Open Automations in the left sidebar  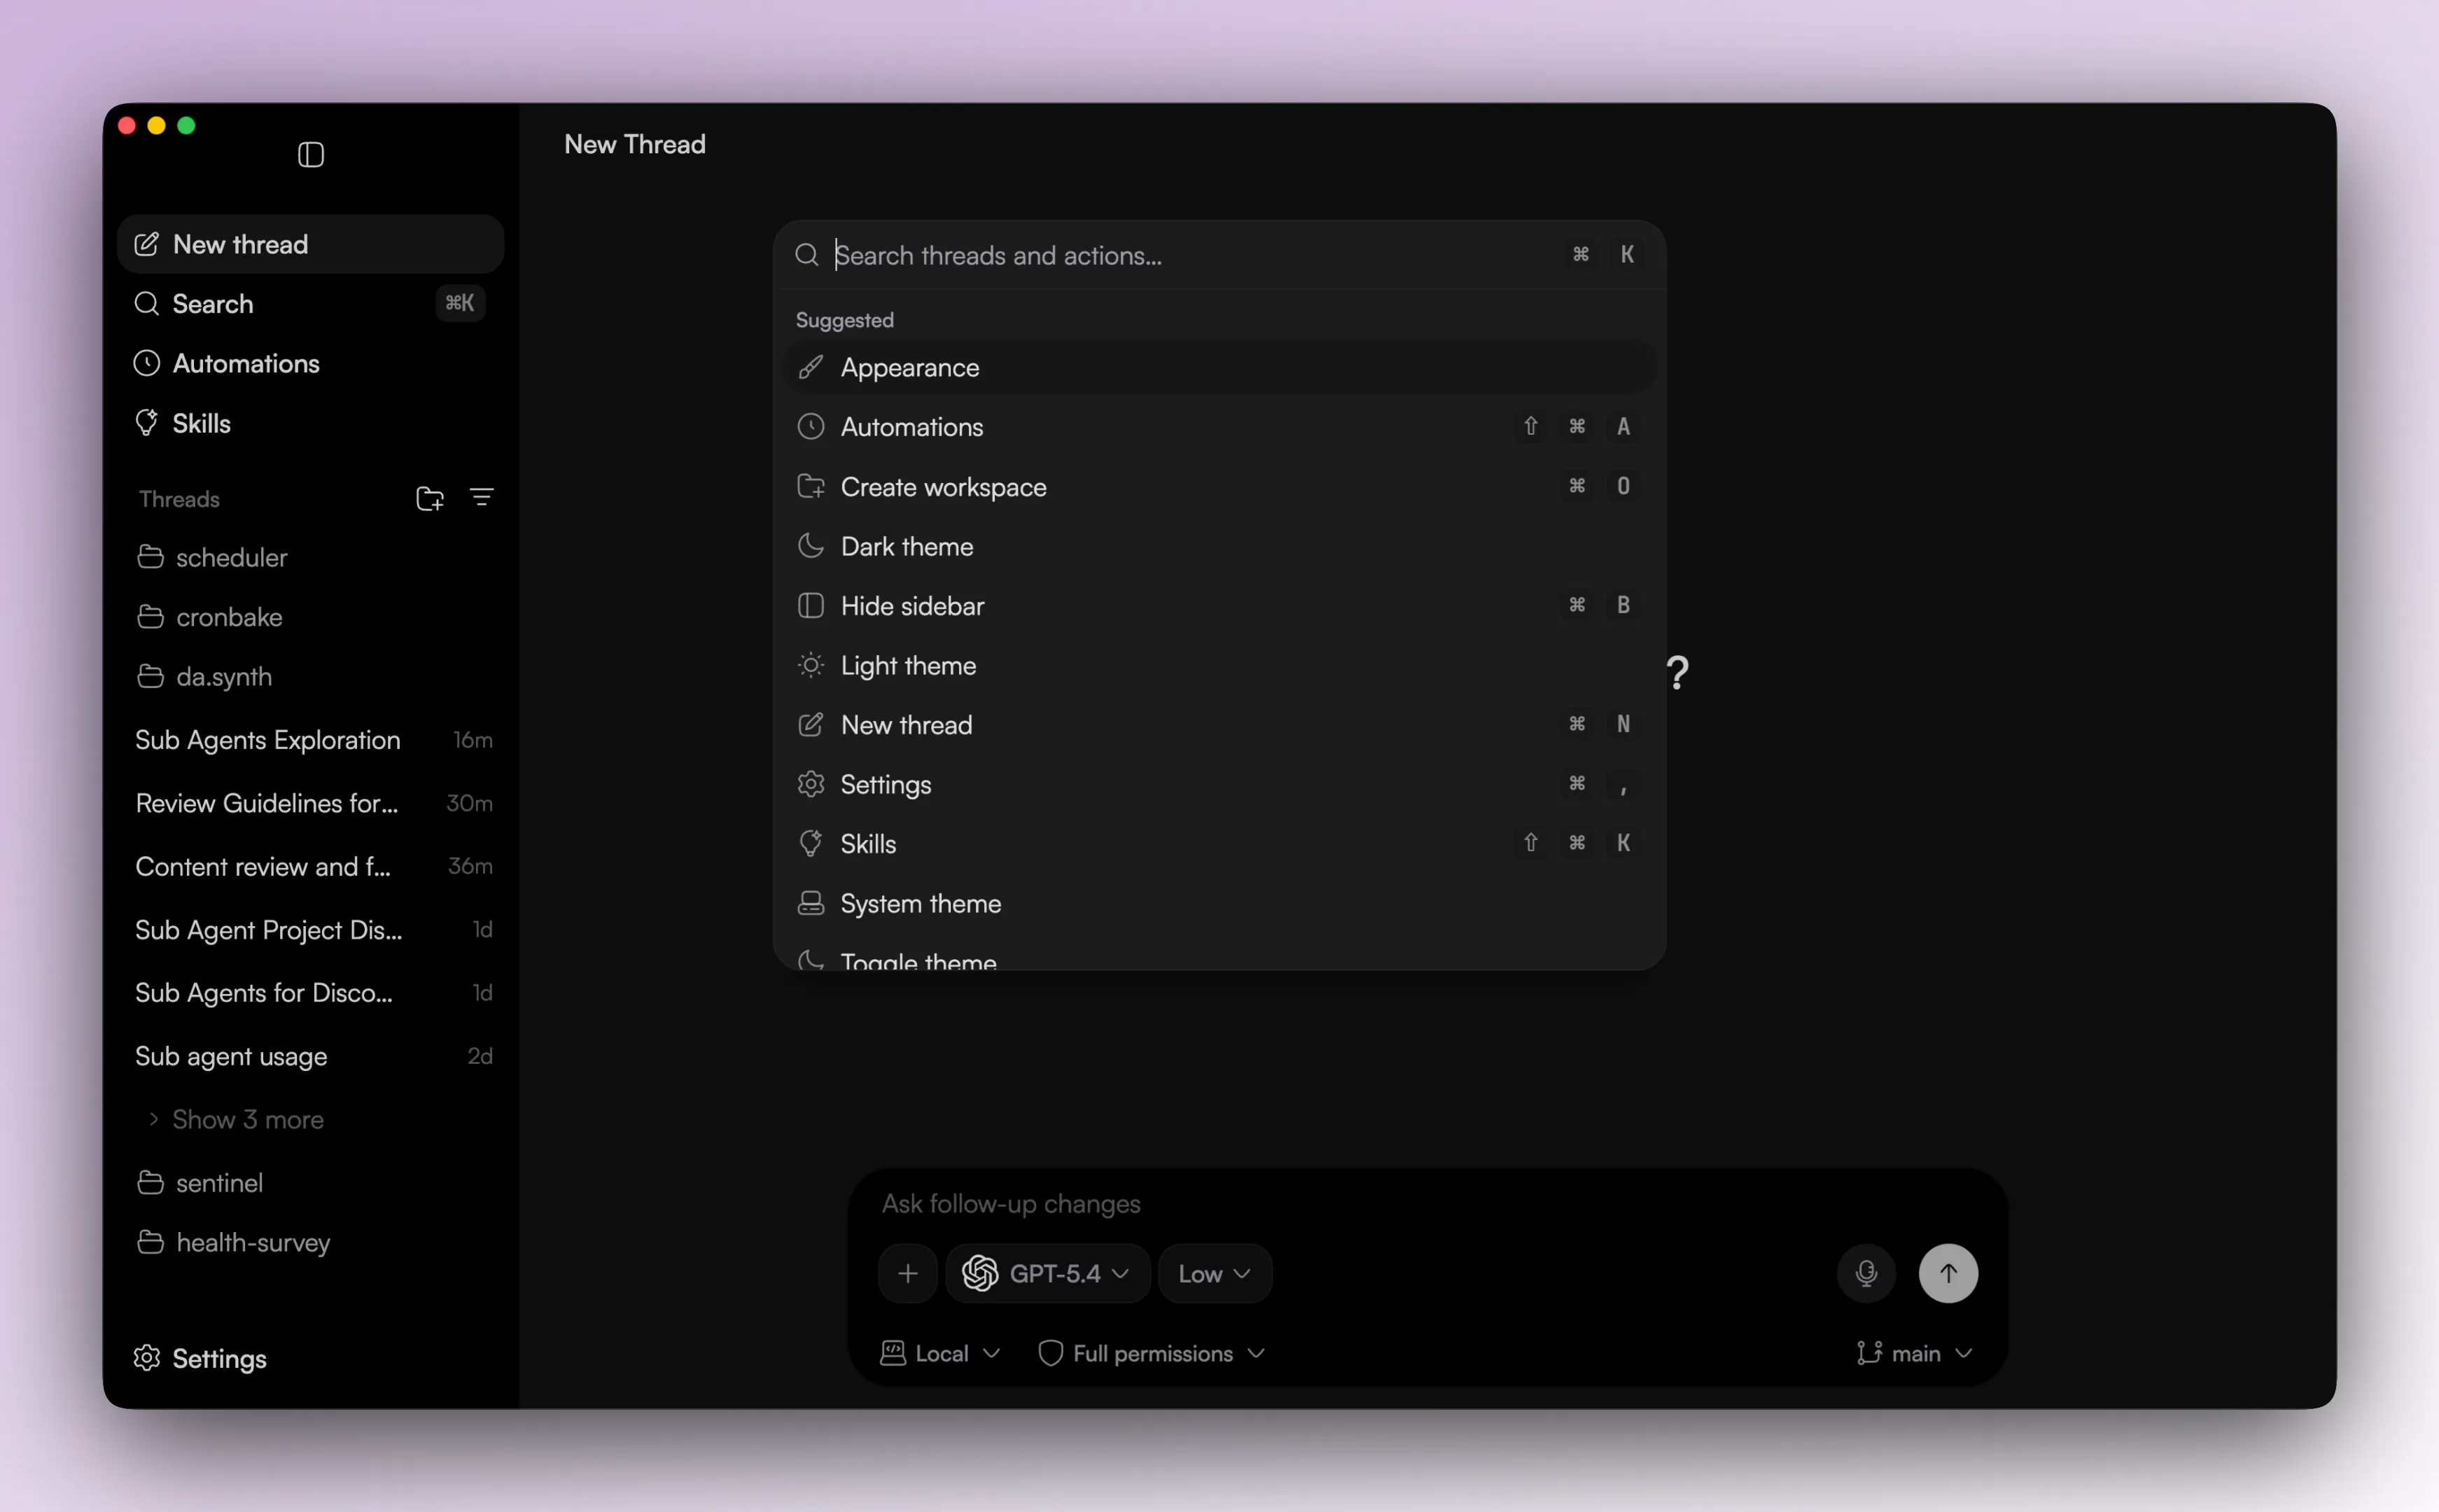pos(245,364)
